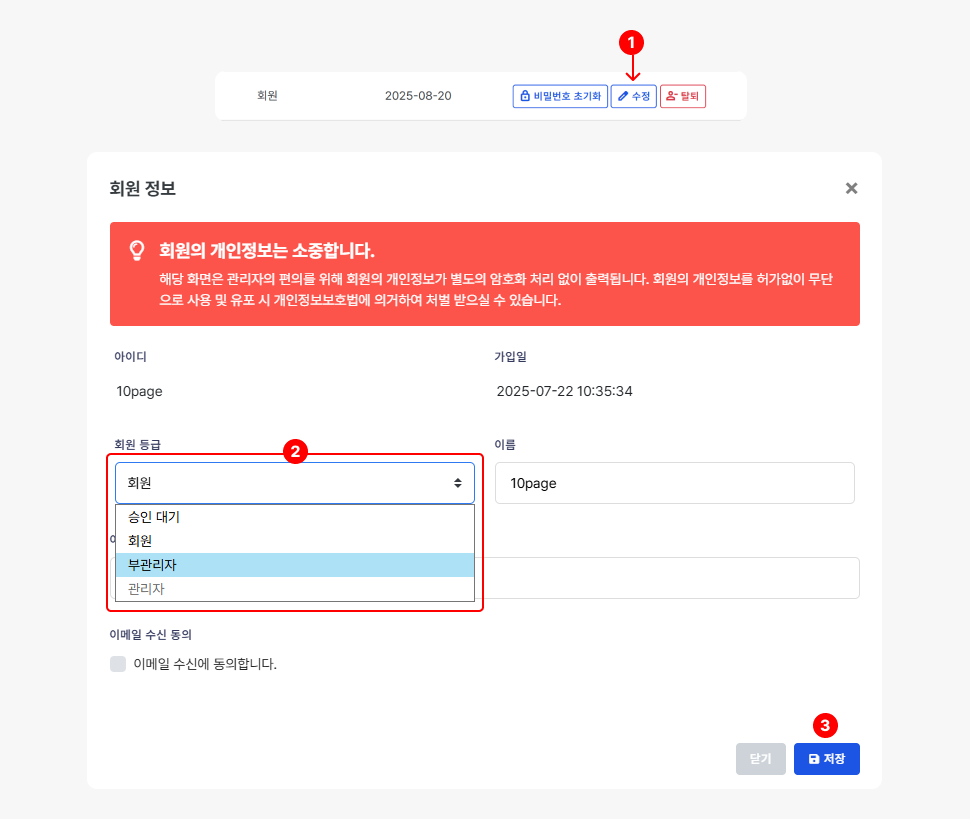Screen dimensions: 970x819
Task: Close the 회원 정보 dialog with X
Action: click(851, 188)
